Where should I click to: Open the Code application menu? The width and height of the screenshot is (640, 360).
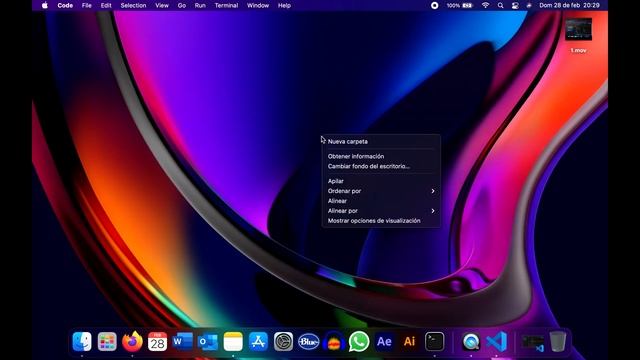[65, 5]
